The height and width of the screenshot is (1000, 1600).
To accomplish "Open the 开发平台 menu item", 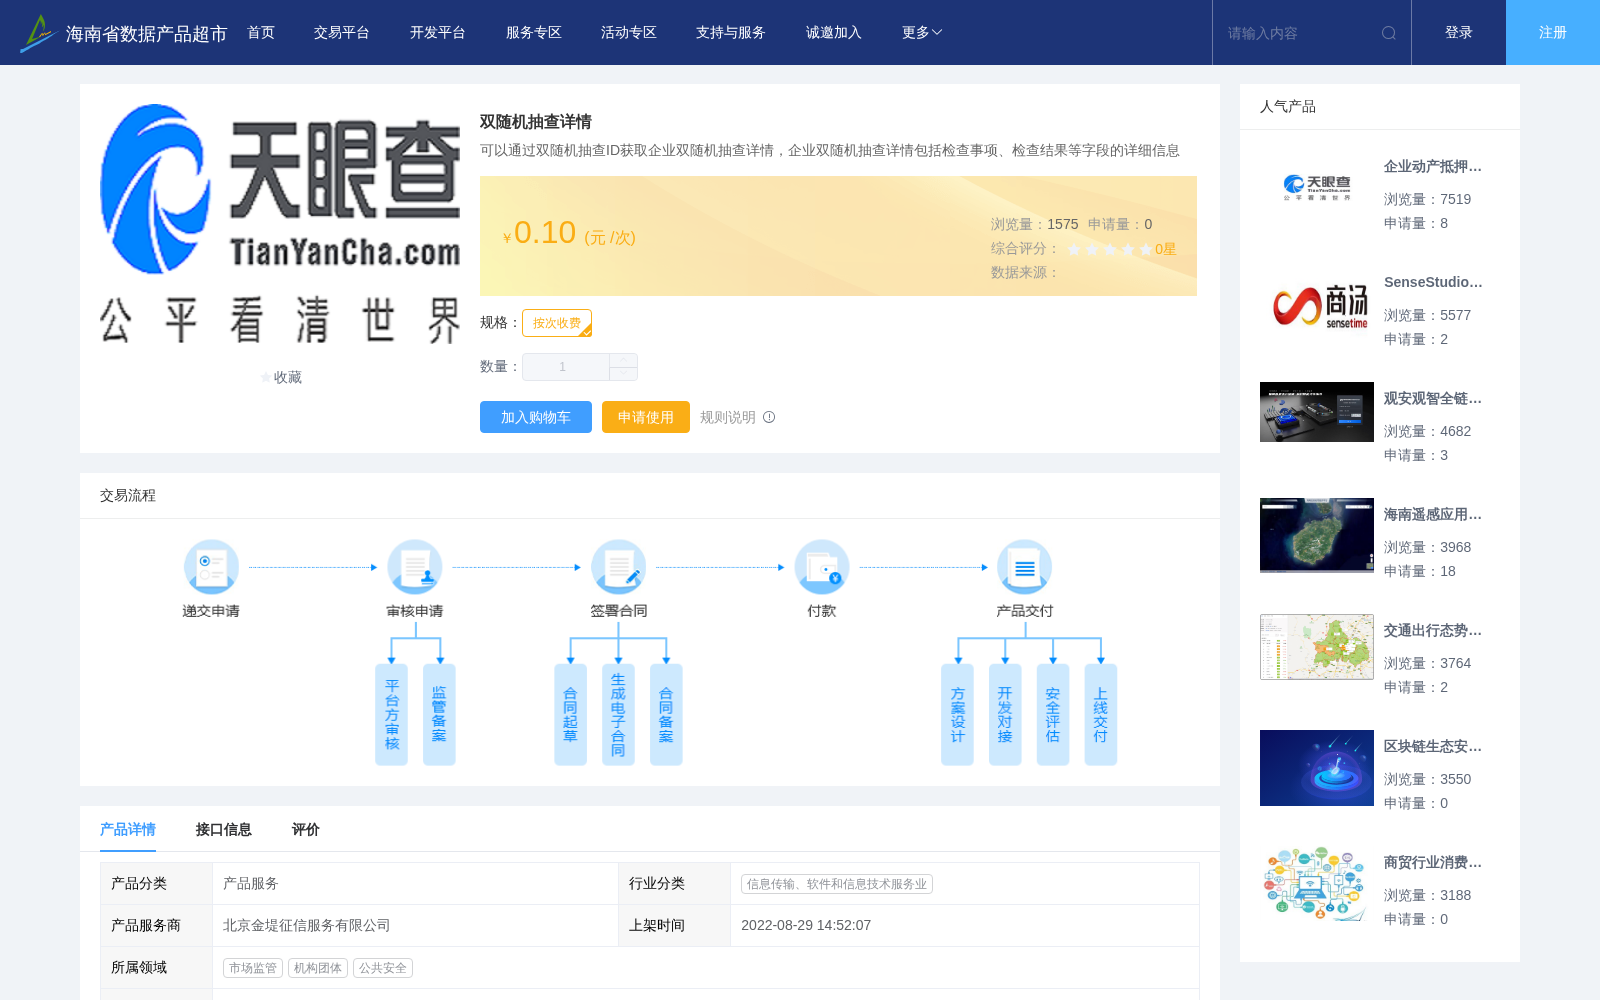I will pos(438,33).
